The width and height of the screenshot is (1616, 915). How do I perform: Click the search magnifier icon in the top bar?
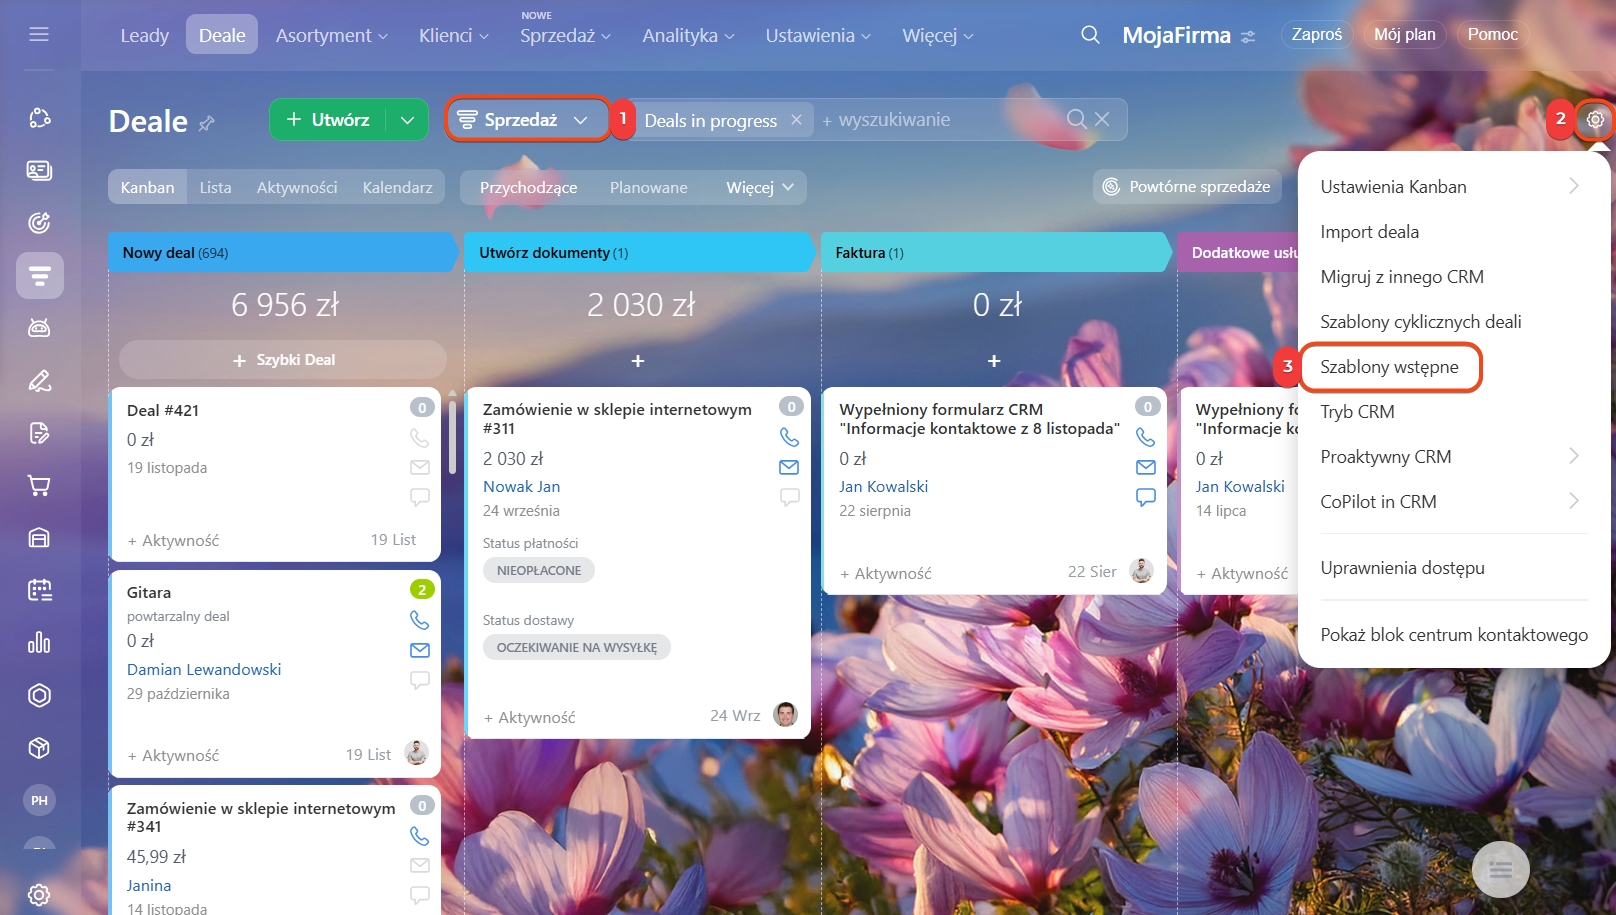click(1090, 35)
